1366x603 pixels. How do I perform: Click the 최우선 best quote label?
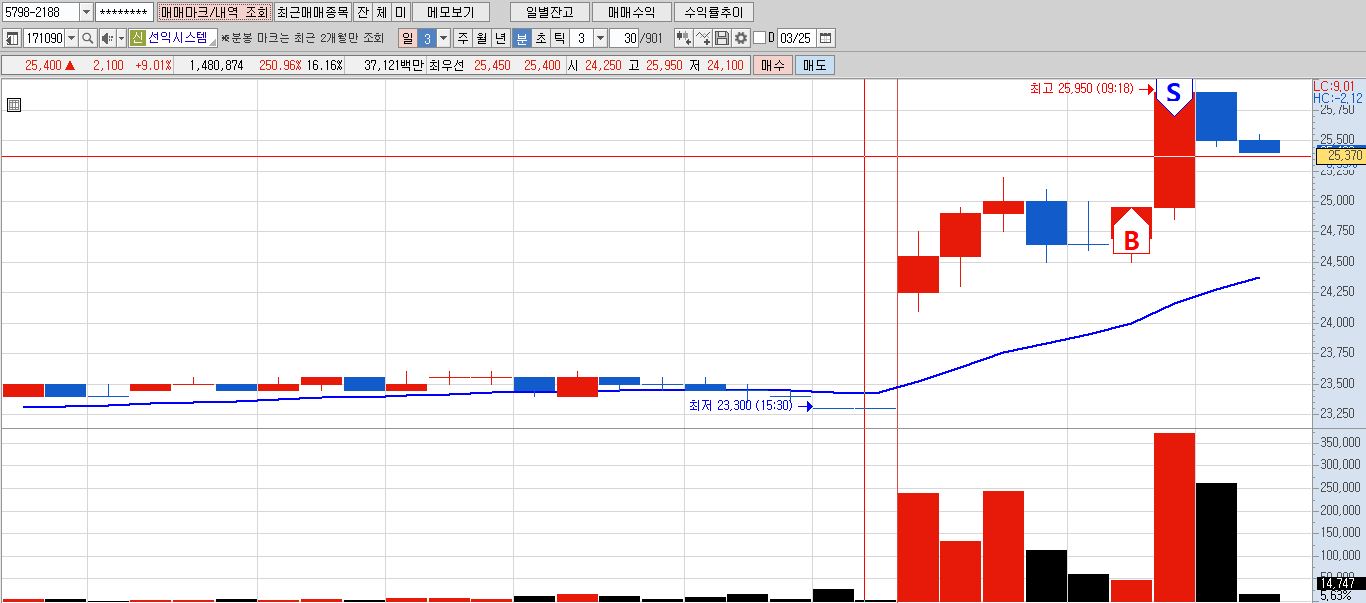447,65
